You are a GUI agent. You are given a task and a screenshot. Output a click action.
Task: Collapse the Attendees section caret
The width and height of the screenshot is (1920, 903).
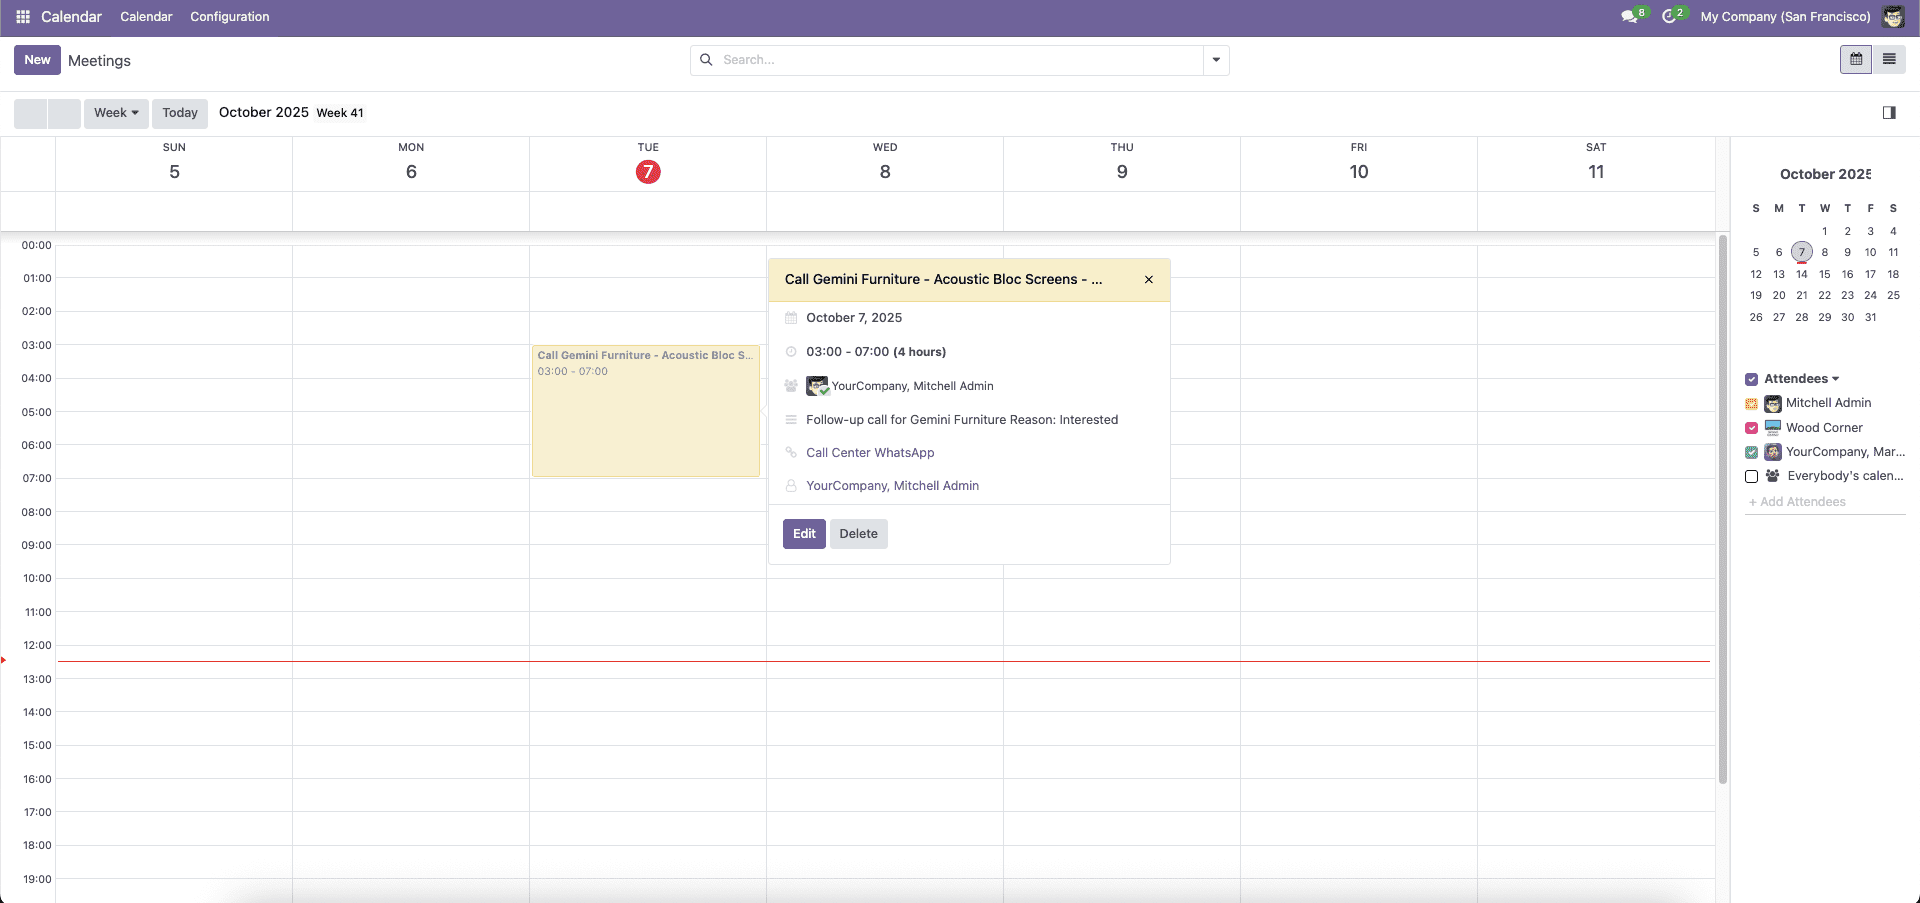click(1836, 379)
